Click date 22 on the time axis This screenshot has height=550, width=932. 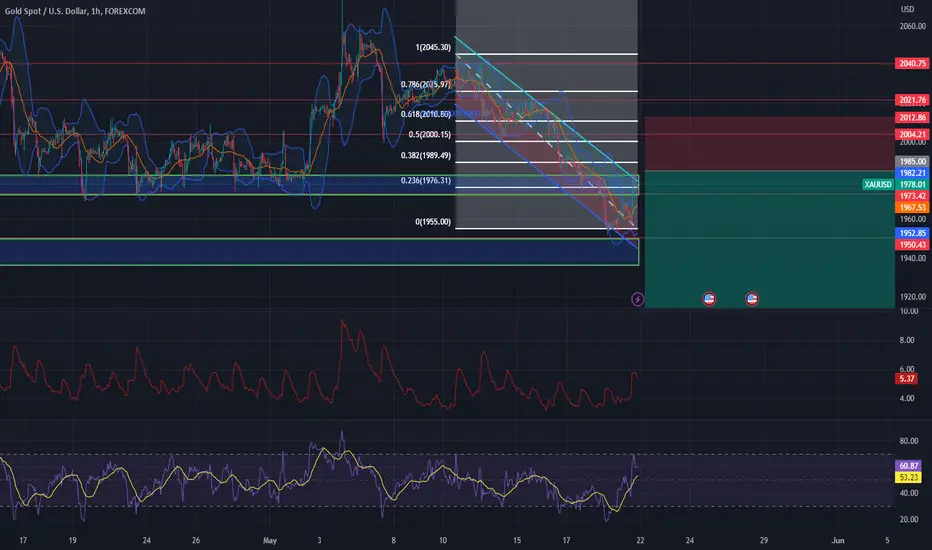click(x=640, y=540)
